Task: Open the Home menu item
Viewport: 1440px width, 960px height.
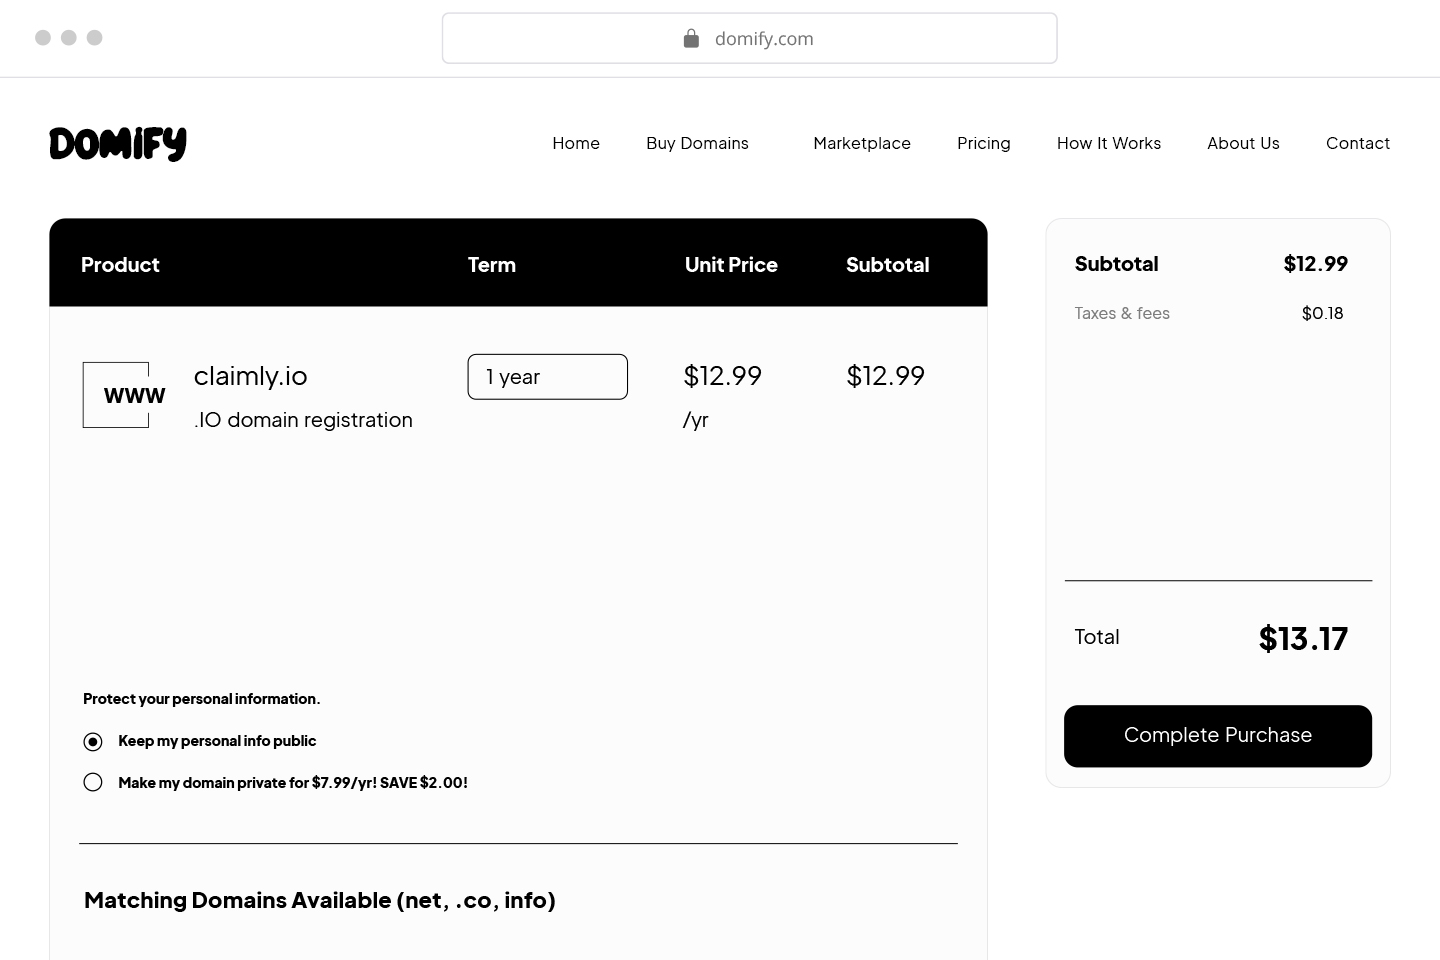Action: coord(575,143)
